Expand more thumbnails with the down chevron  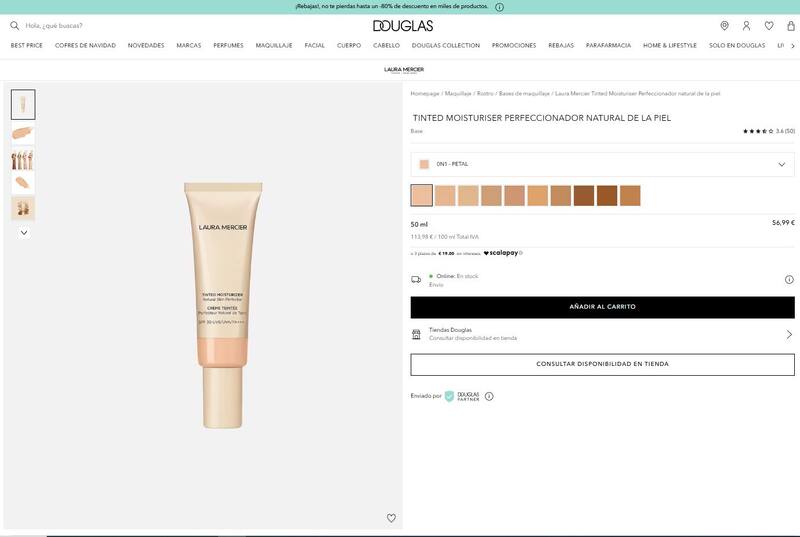23,233
